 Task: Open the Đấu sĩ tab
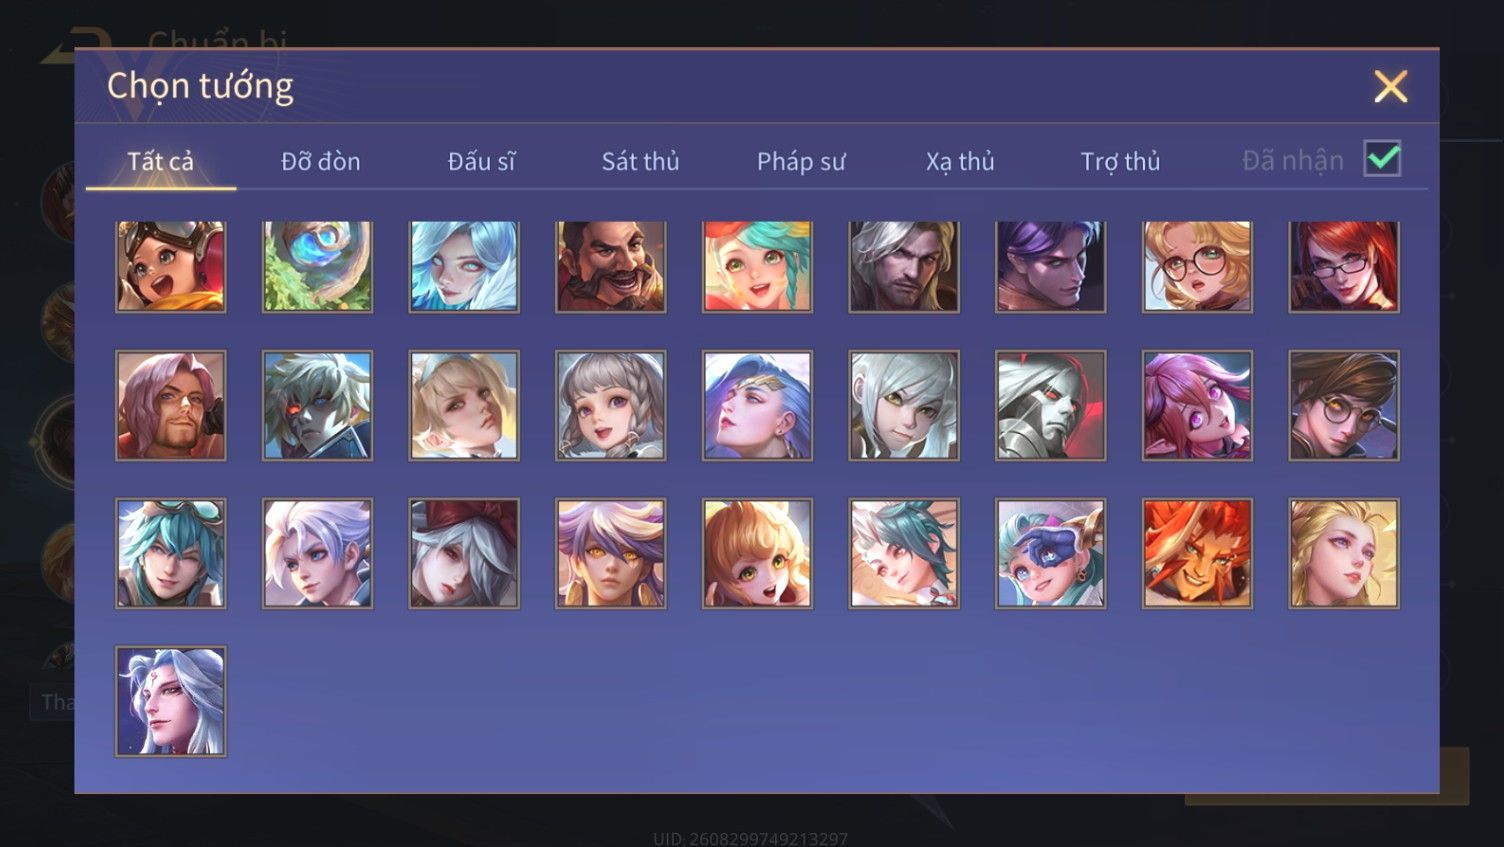[x=481, y=161]
